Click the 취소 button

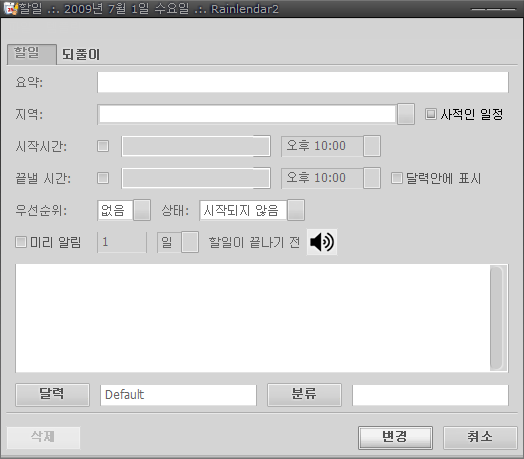pos(480,438)
